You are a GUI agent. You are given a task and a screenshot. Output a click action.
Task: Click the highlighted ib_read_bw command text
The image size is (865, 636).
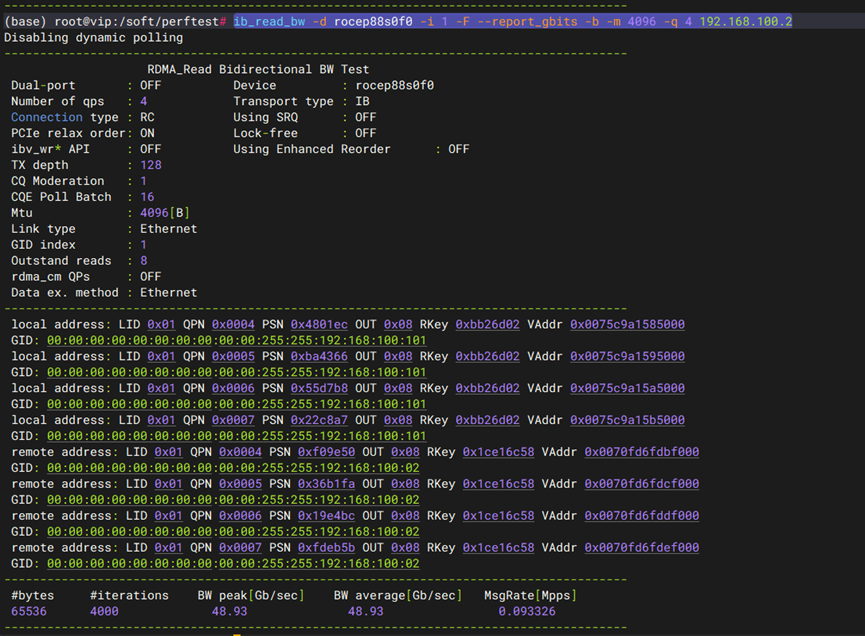pyautogui.click(x=512, y=22)
